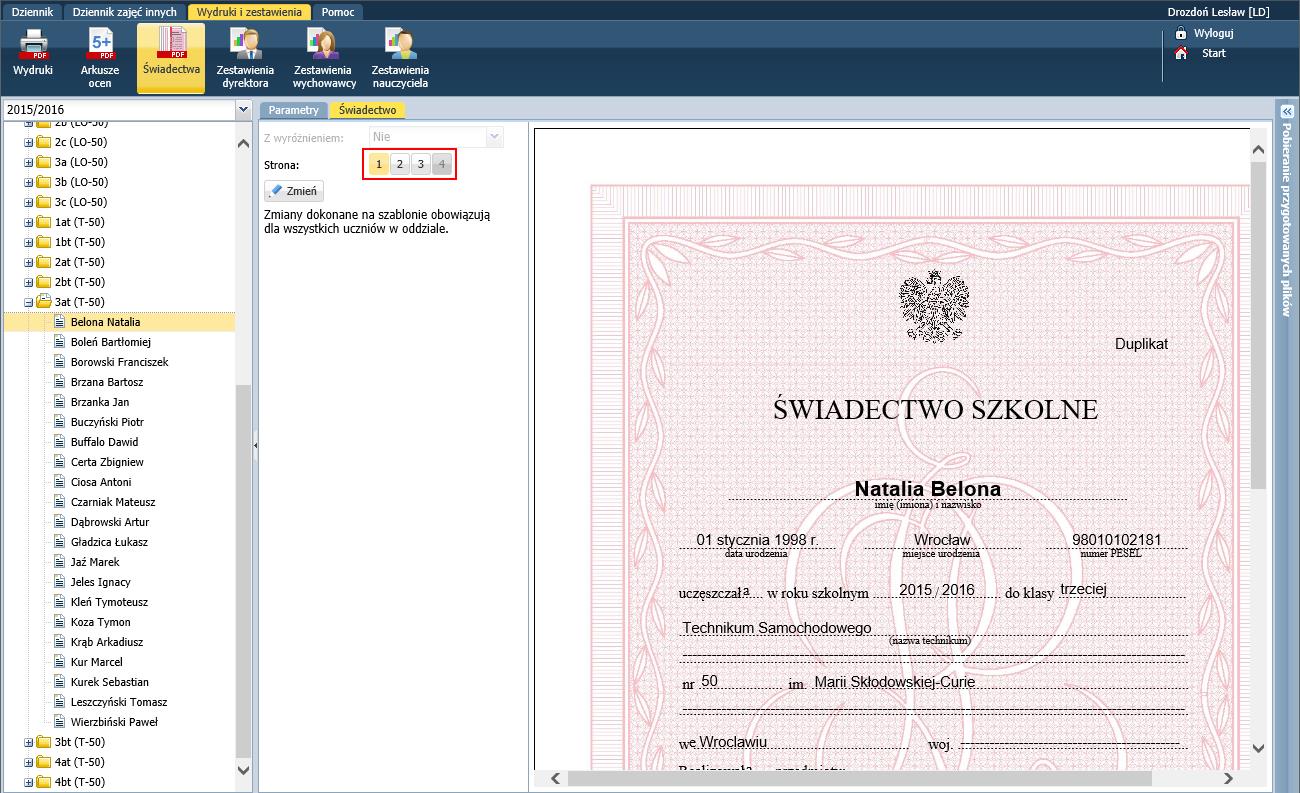Select student Gładzica Łukasz

[x=109, y=542]
